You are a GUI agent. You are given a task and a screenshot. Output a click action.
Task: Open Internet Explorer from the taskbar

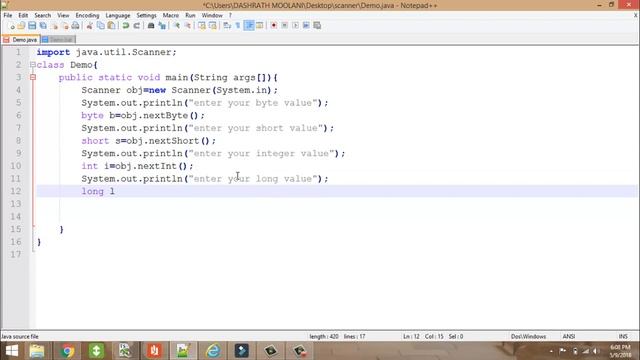coord(213,351)
